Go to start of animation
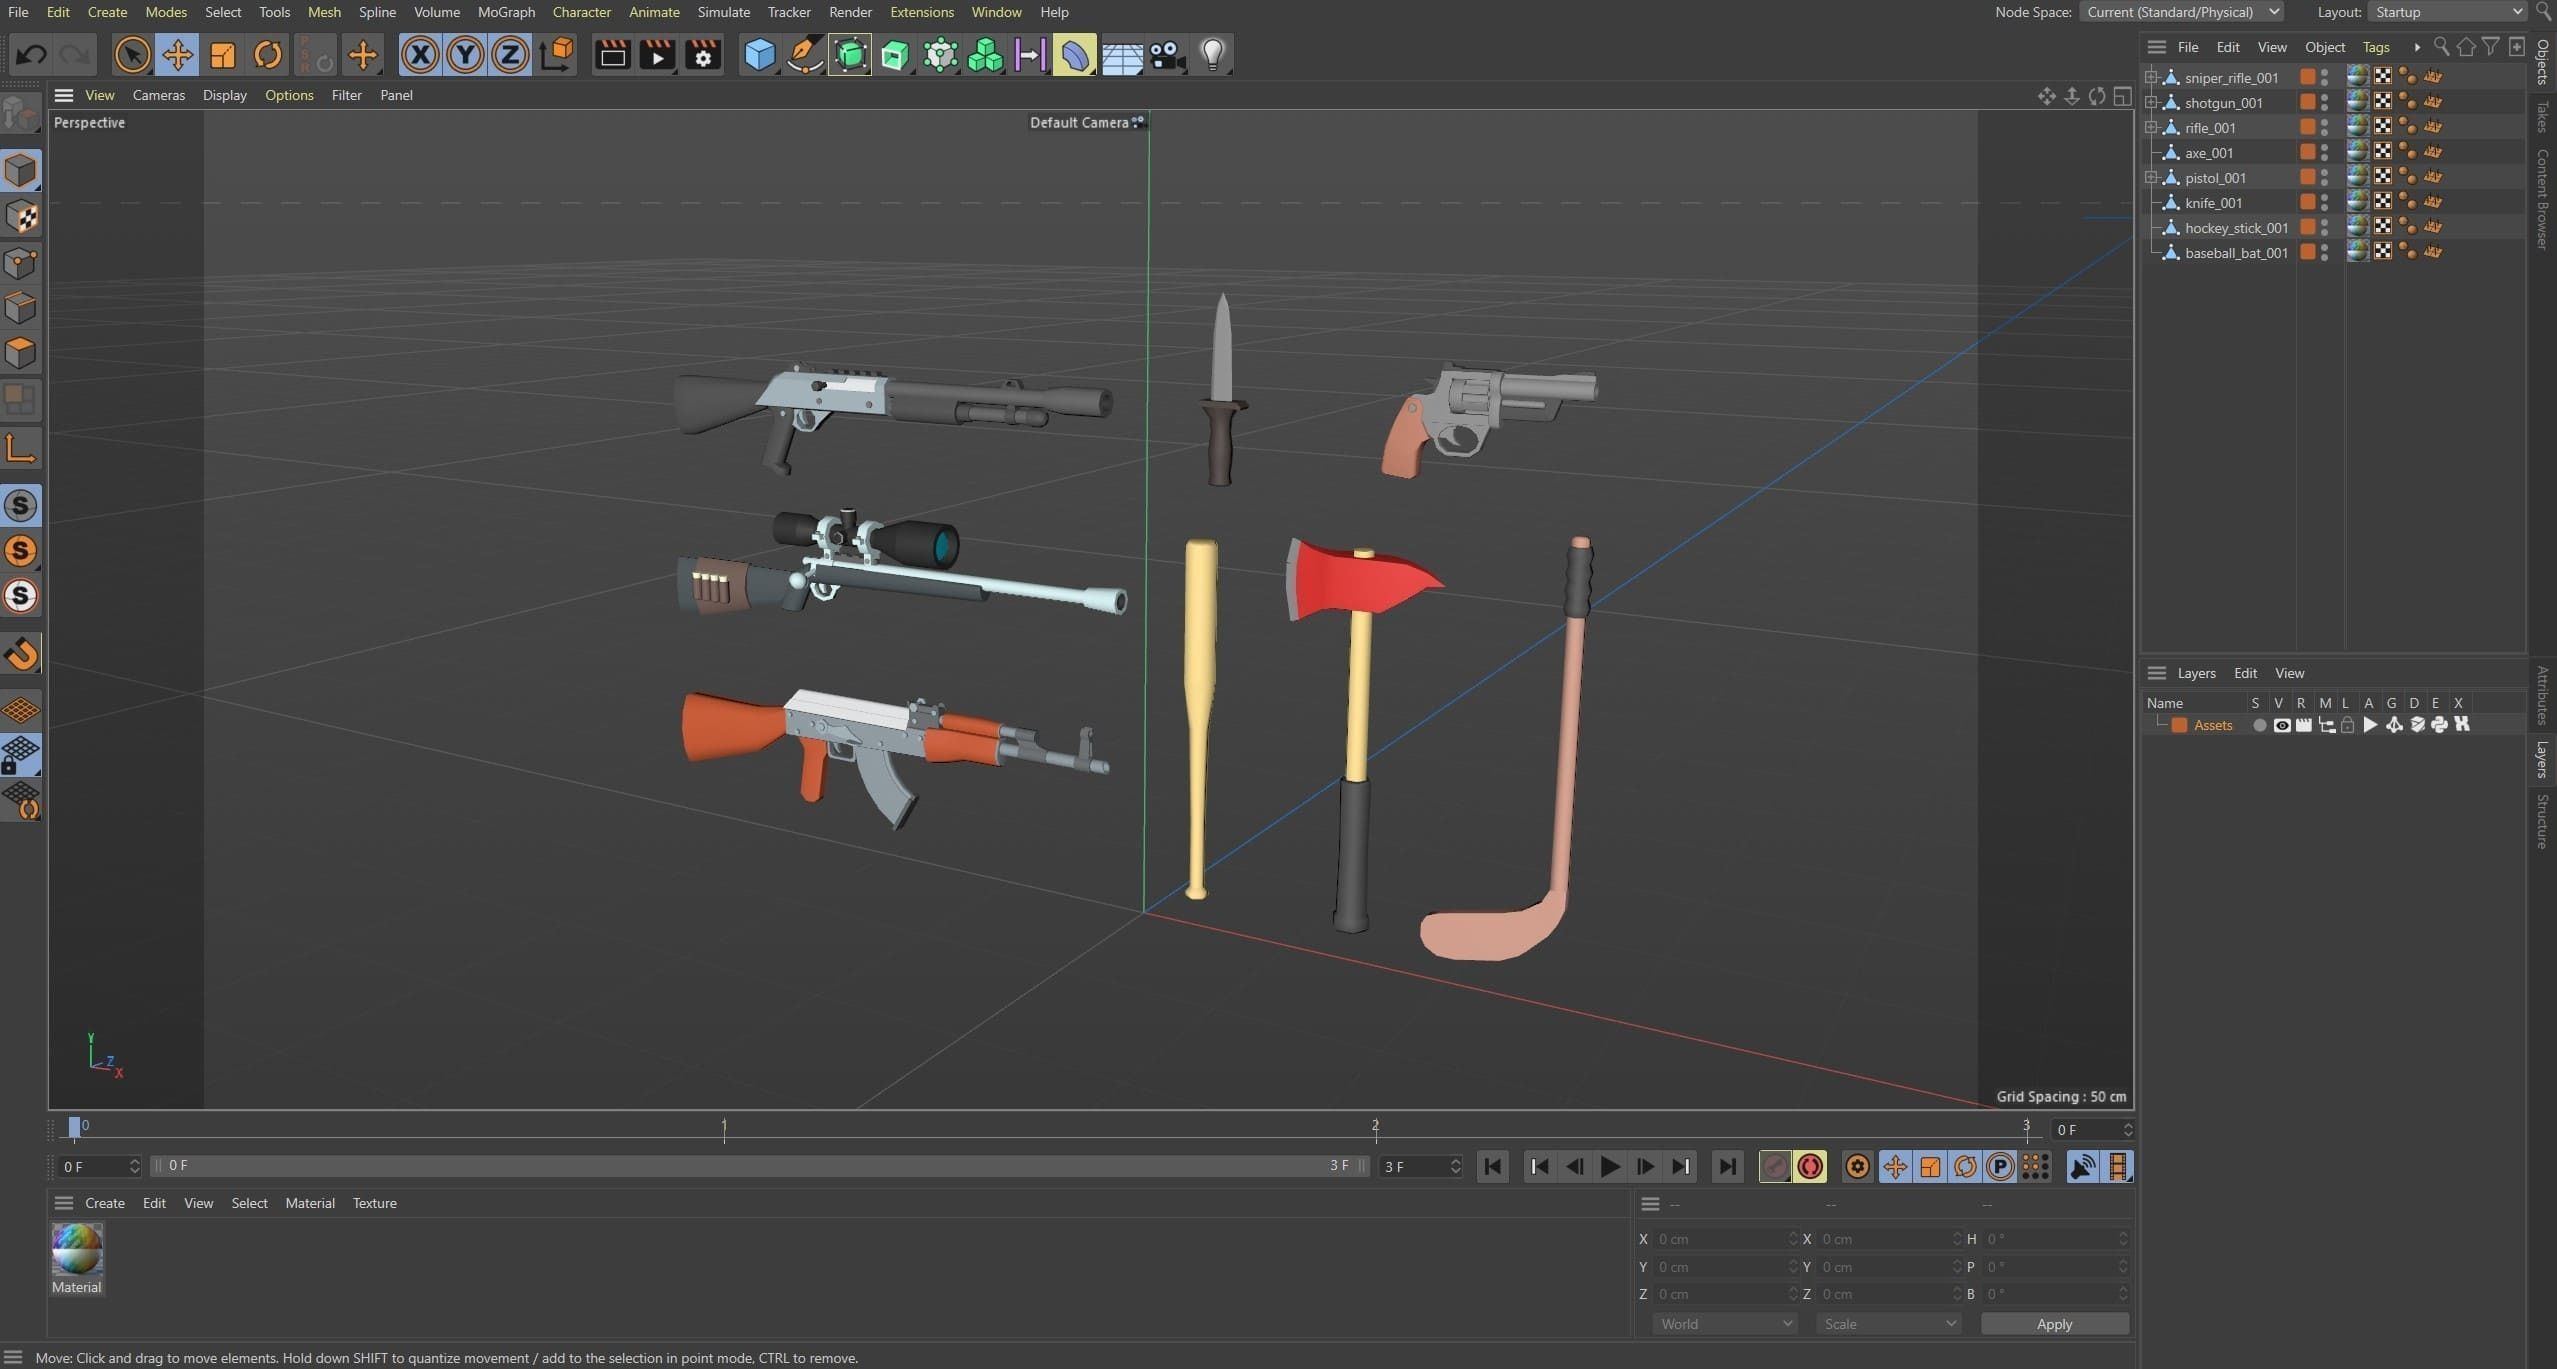Screen dimensions: 2557x1369 click(1493, 1166)
